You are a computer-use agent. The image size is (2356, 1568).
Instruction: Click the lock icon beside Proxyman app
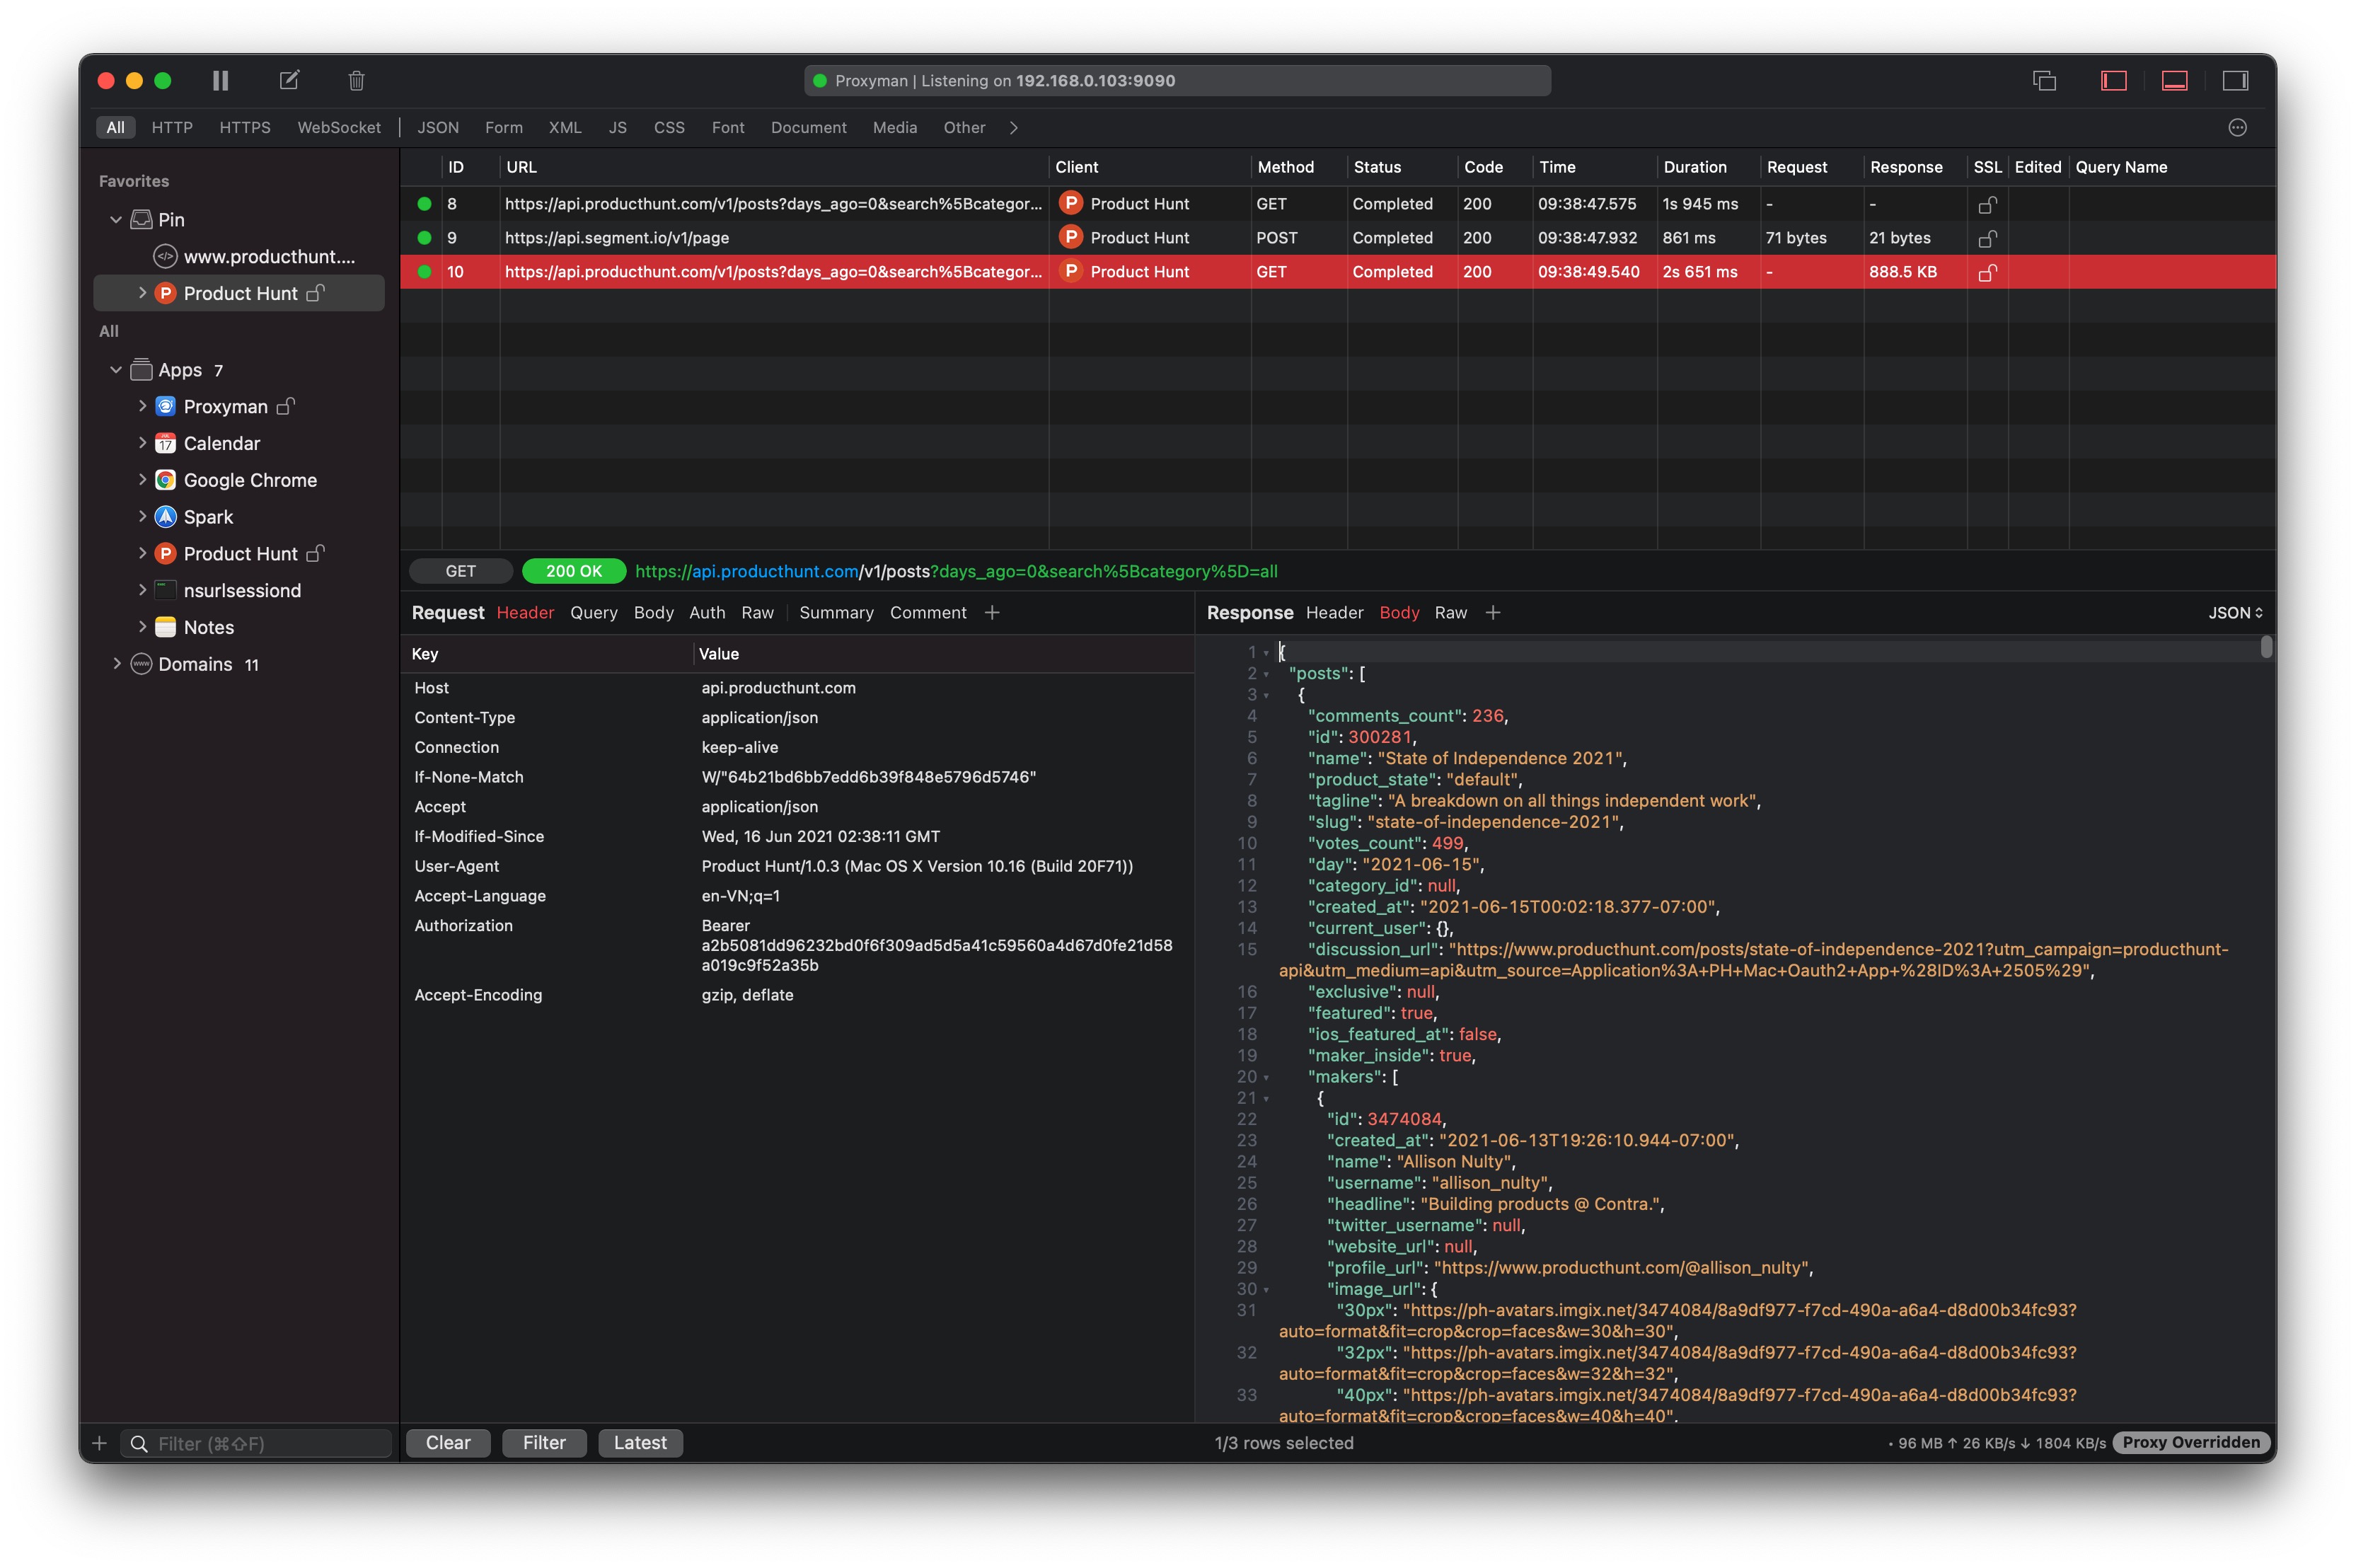click(x=286, y=406)
